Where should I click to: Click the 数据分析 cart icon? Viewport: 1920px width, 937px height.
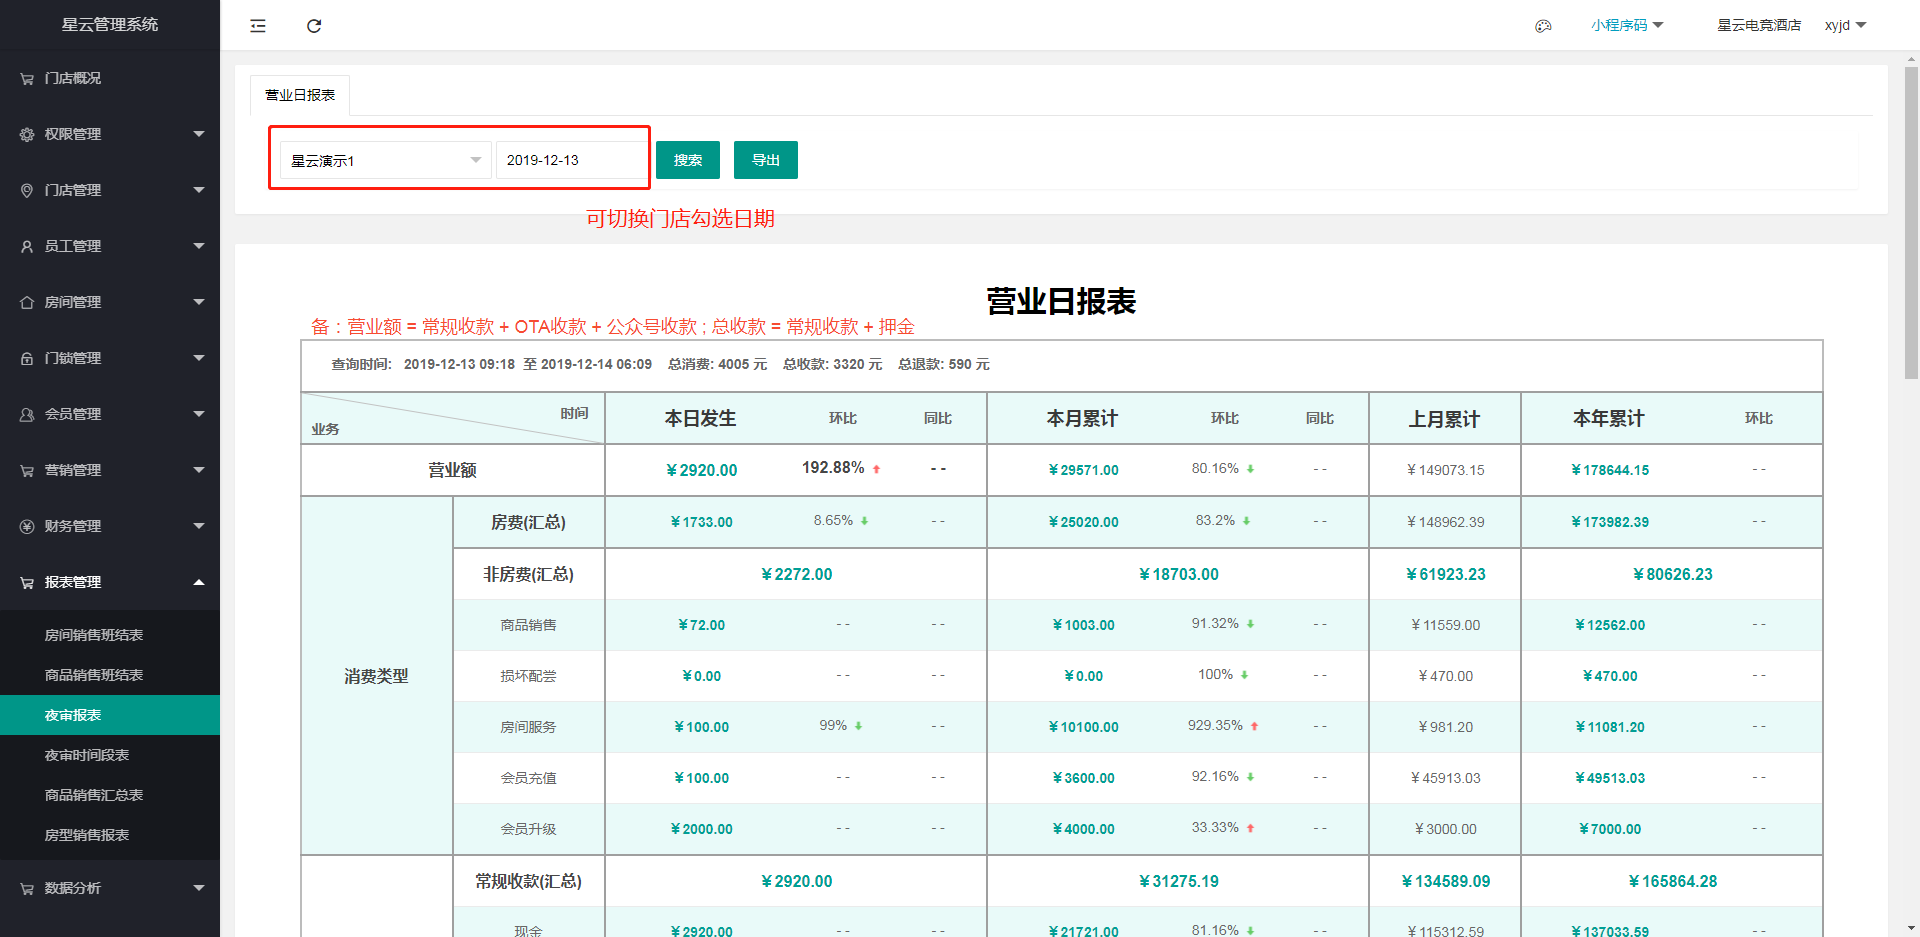27,888
